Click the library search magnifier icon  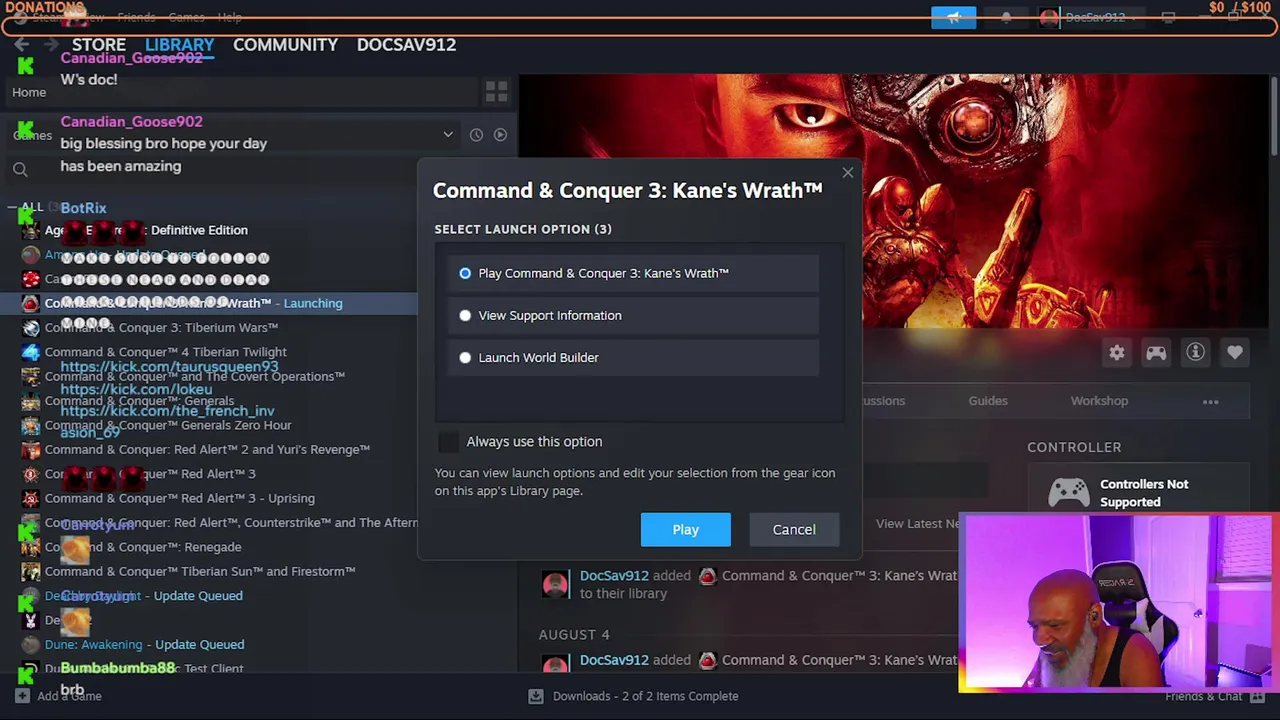pos(20,170)
